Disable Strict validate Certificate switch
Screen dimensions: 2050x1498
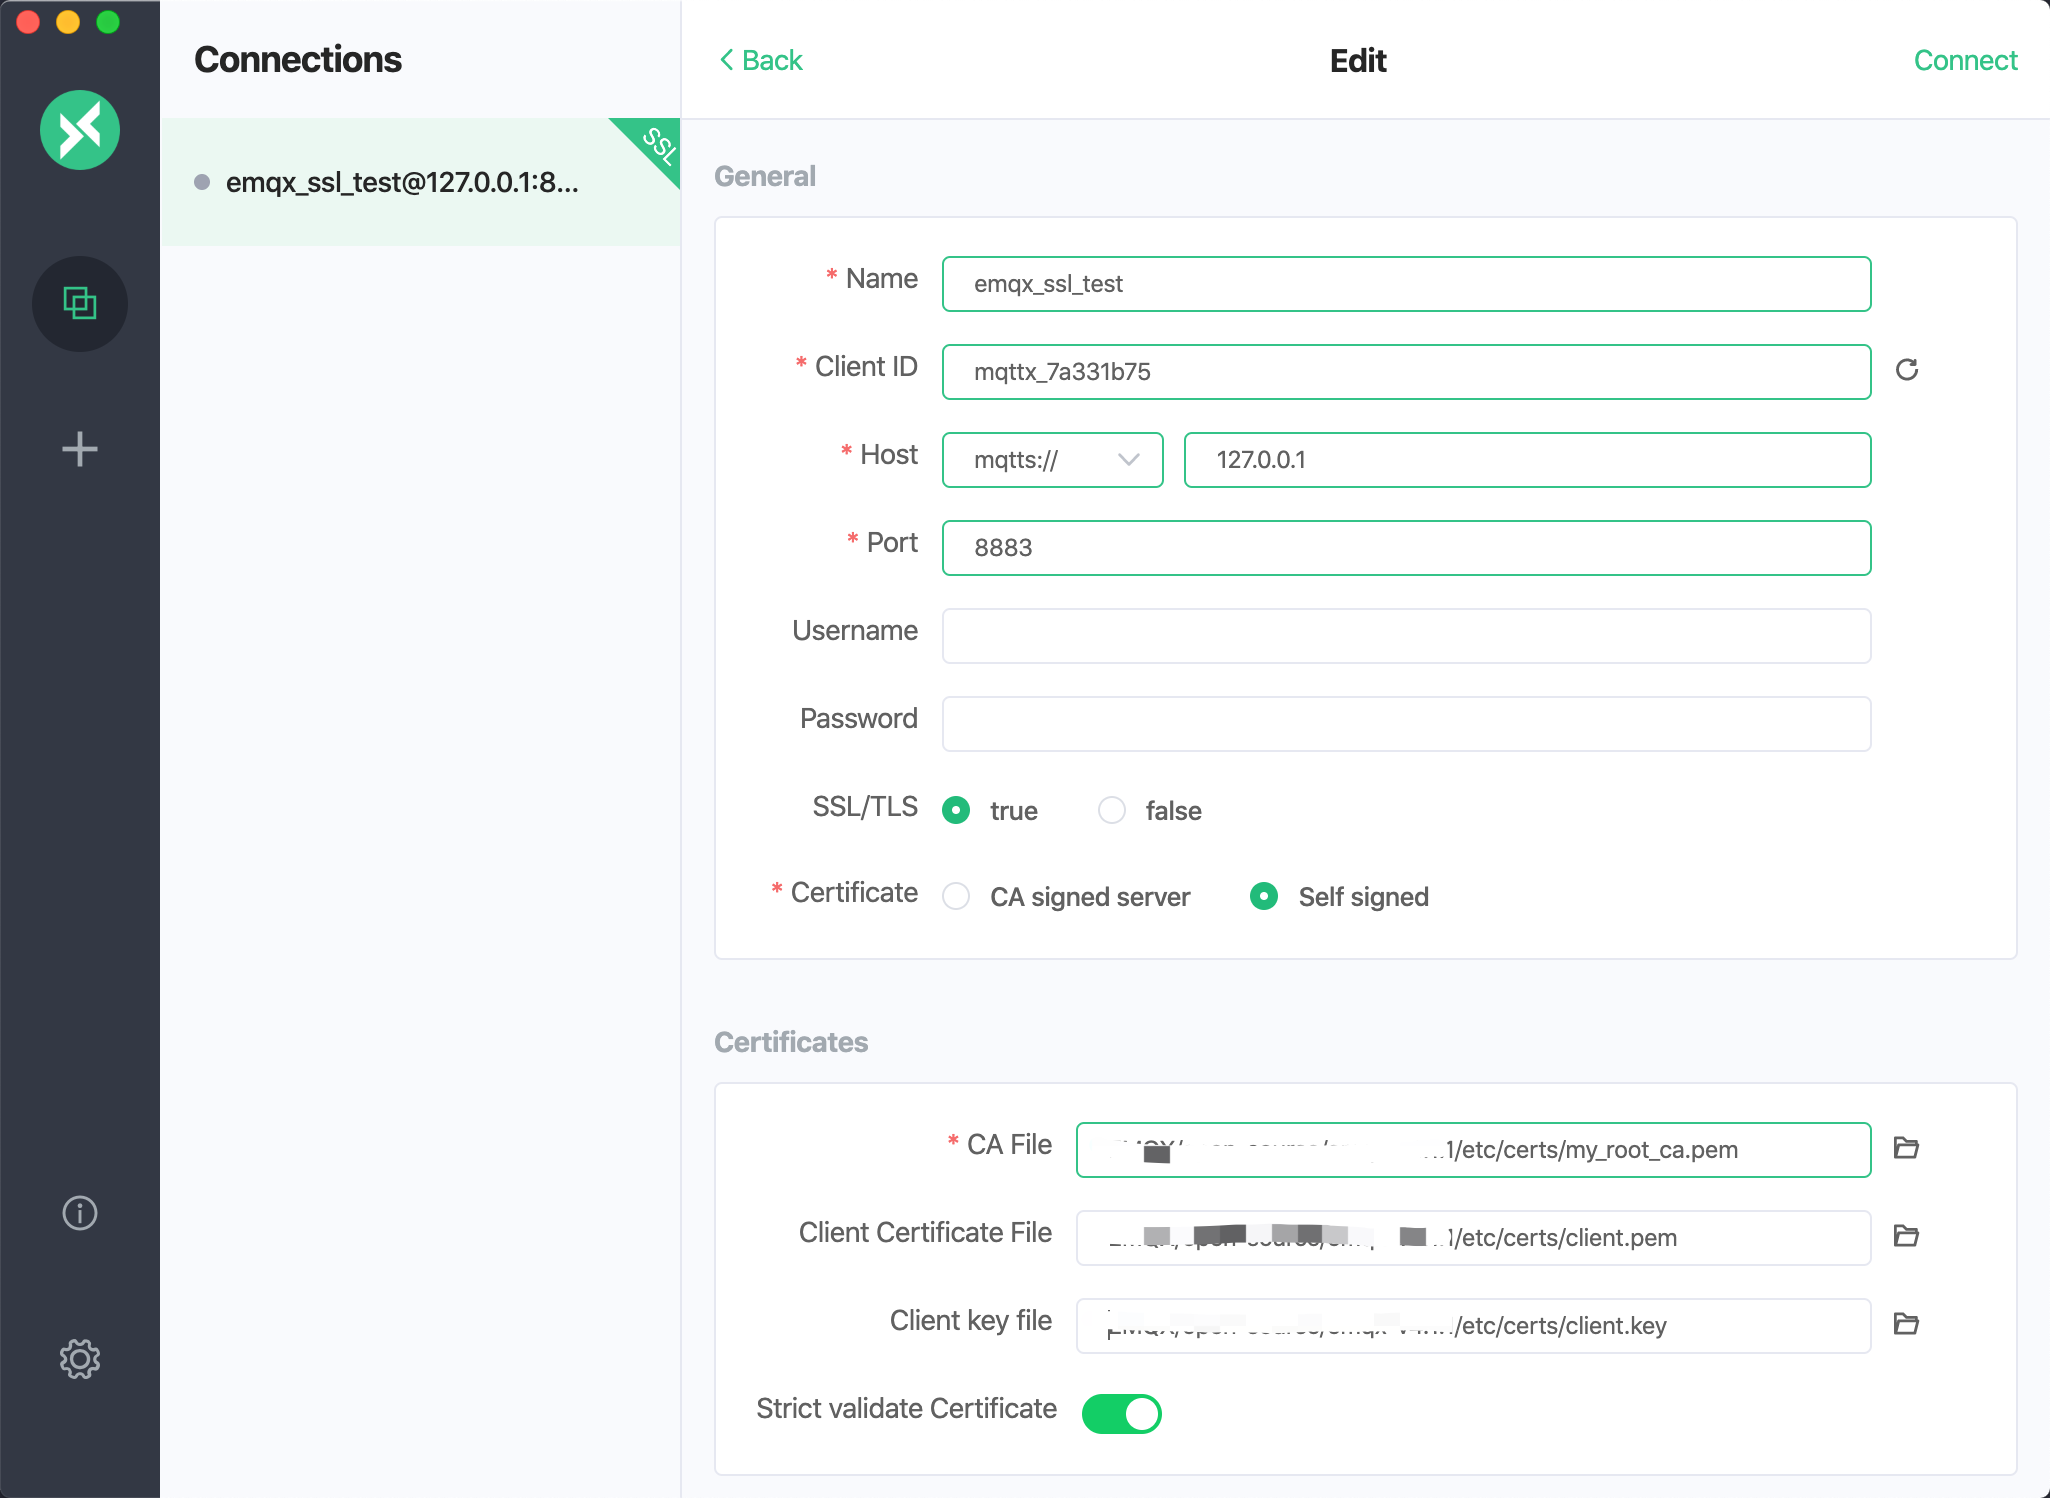(1121, 1413)
